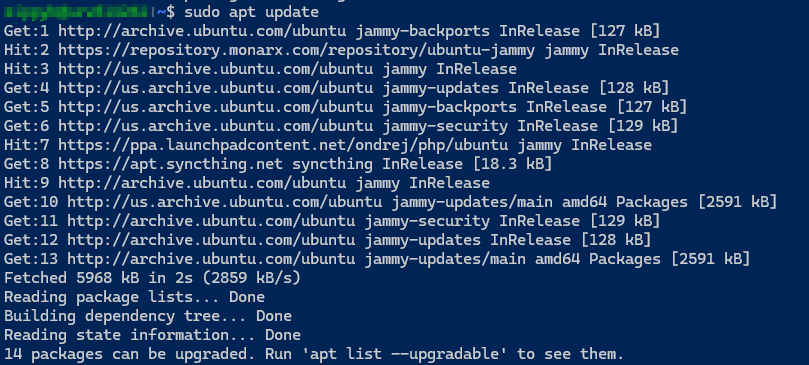This screenshot has width=809, height=365.
Task: Click the 'Building dependency tree... Done' line
Action: pos(148,316)
